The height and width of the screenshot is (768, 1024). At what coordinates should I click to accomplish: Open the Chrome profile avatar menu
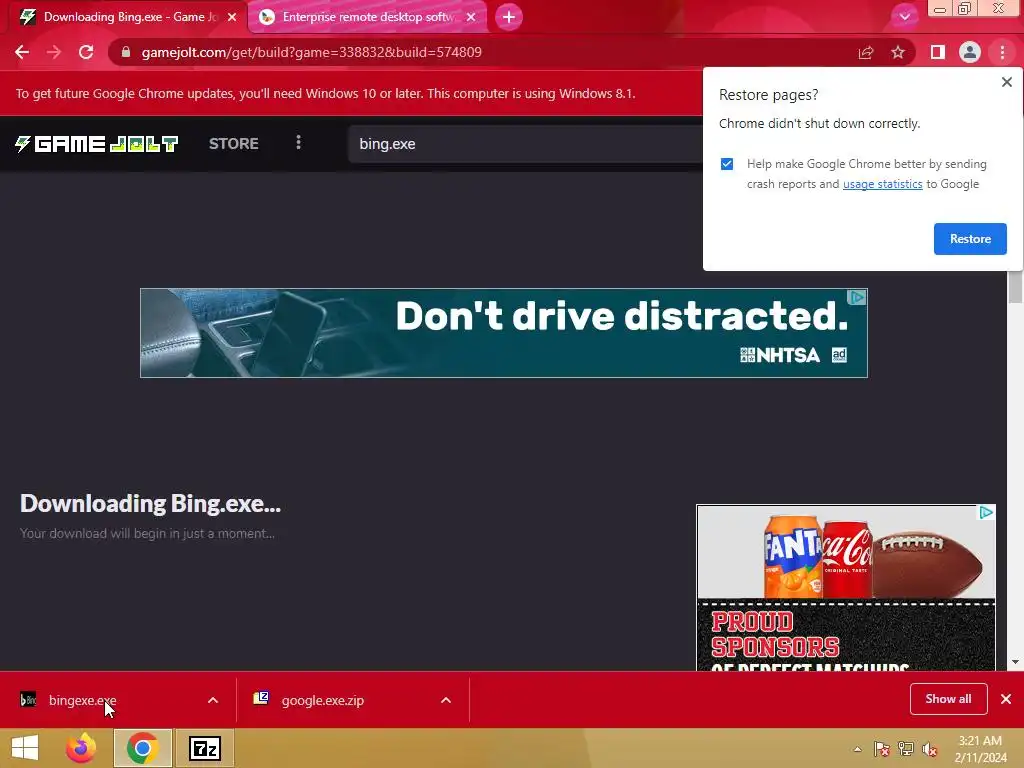(x=970, y=52)
